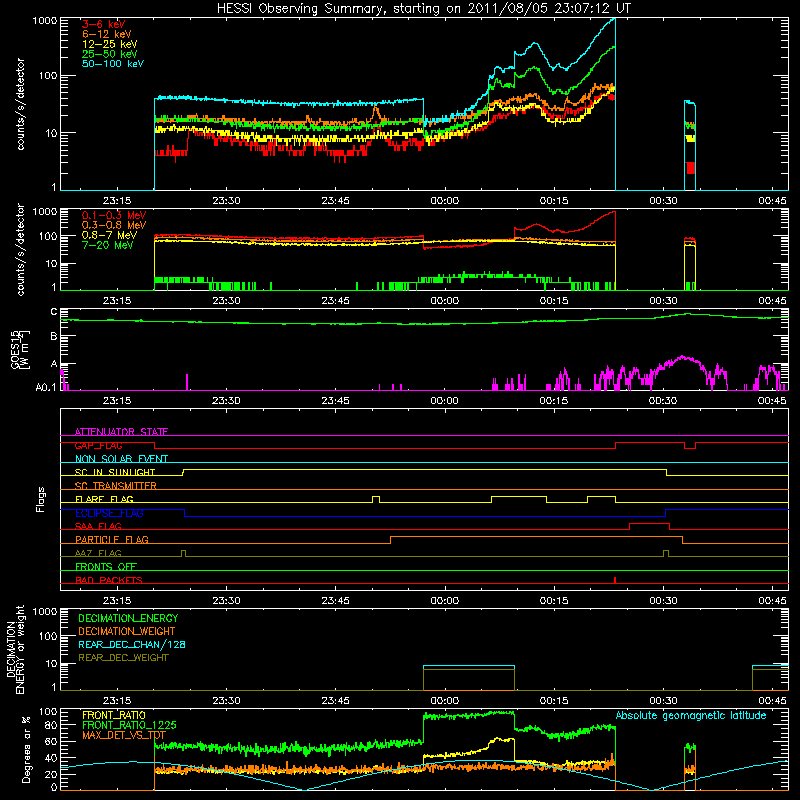The image size is (800, 800).
Task: Click the Absolute geomagnetic latitude label
Action: pos(691,716)
